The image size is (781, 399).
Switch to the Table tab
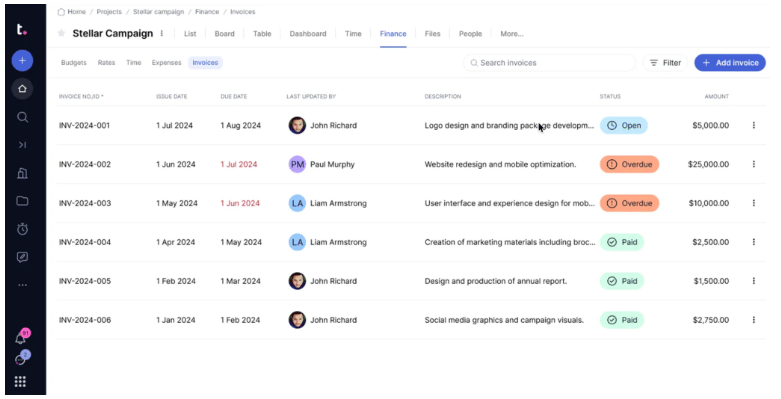(262, 34)
